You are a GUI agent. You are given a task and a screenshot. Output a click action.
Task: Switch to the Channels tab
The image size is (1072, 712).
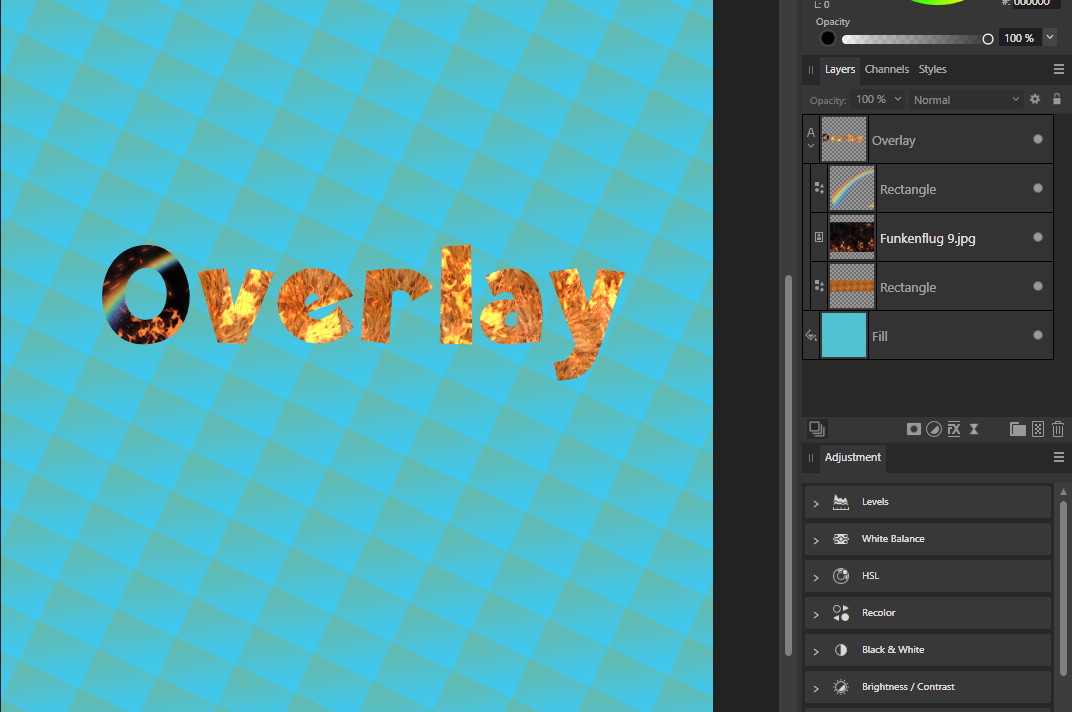886,69
